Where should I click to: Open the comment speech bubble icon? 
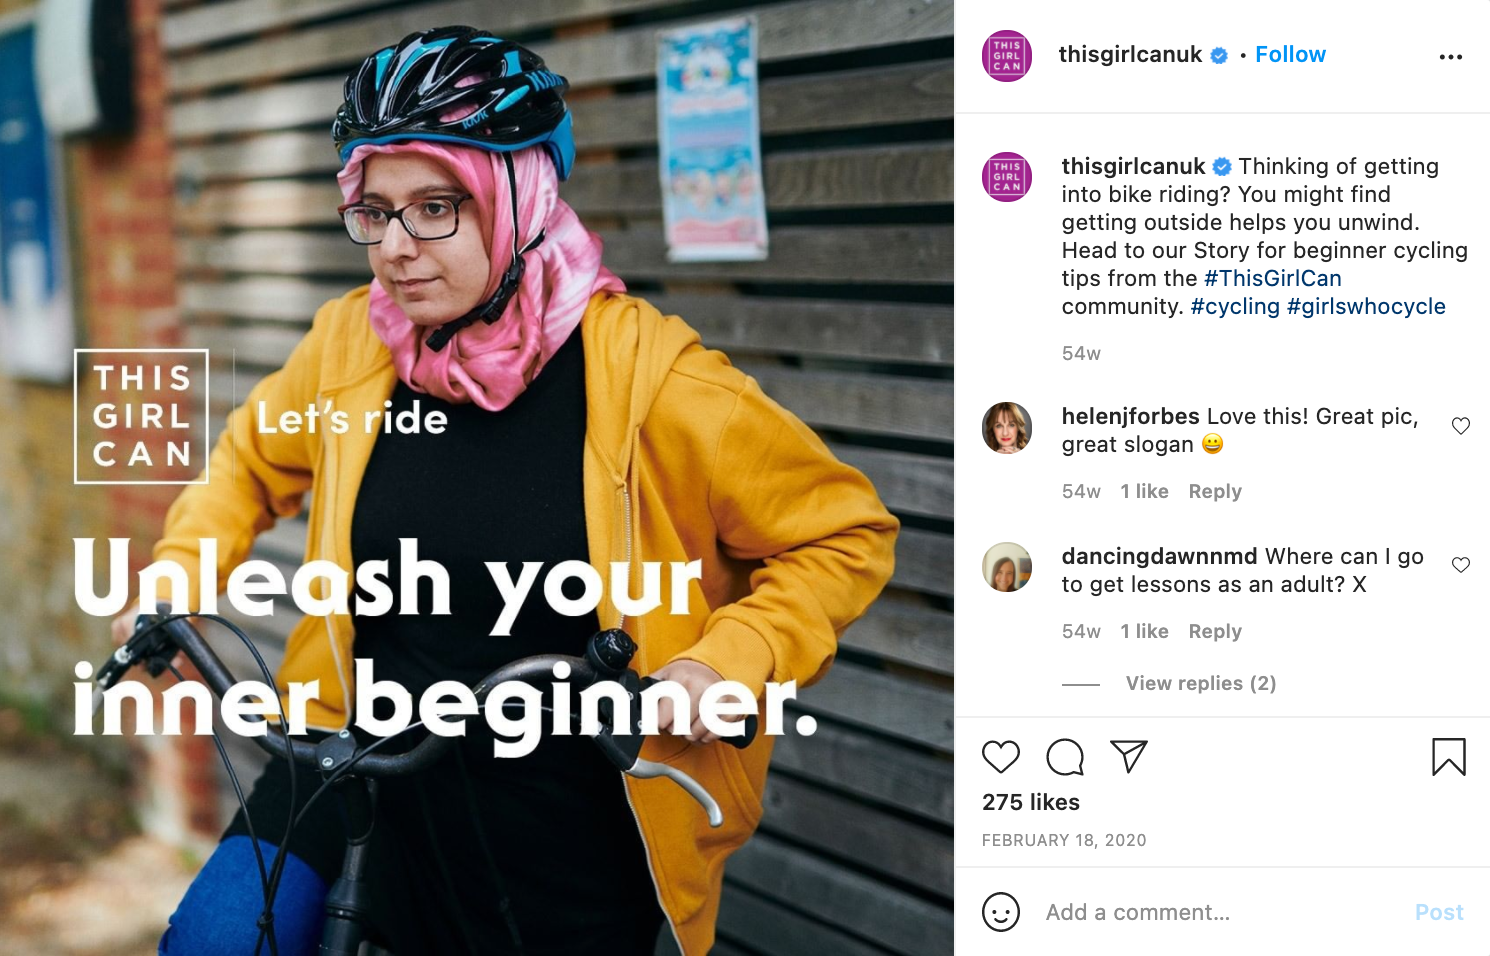1065,757
